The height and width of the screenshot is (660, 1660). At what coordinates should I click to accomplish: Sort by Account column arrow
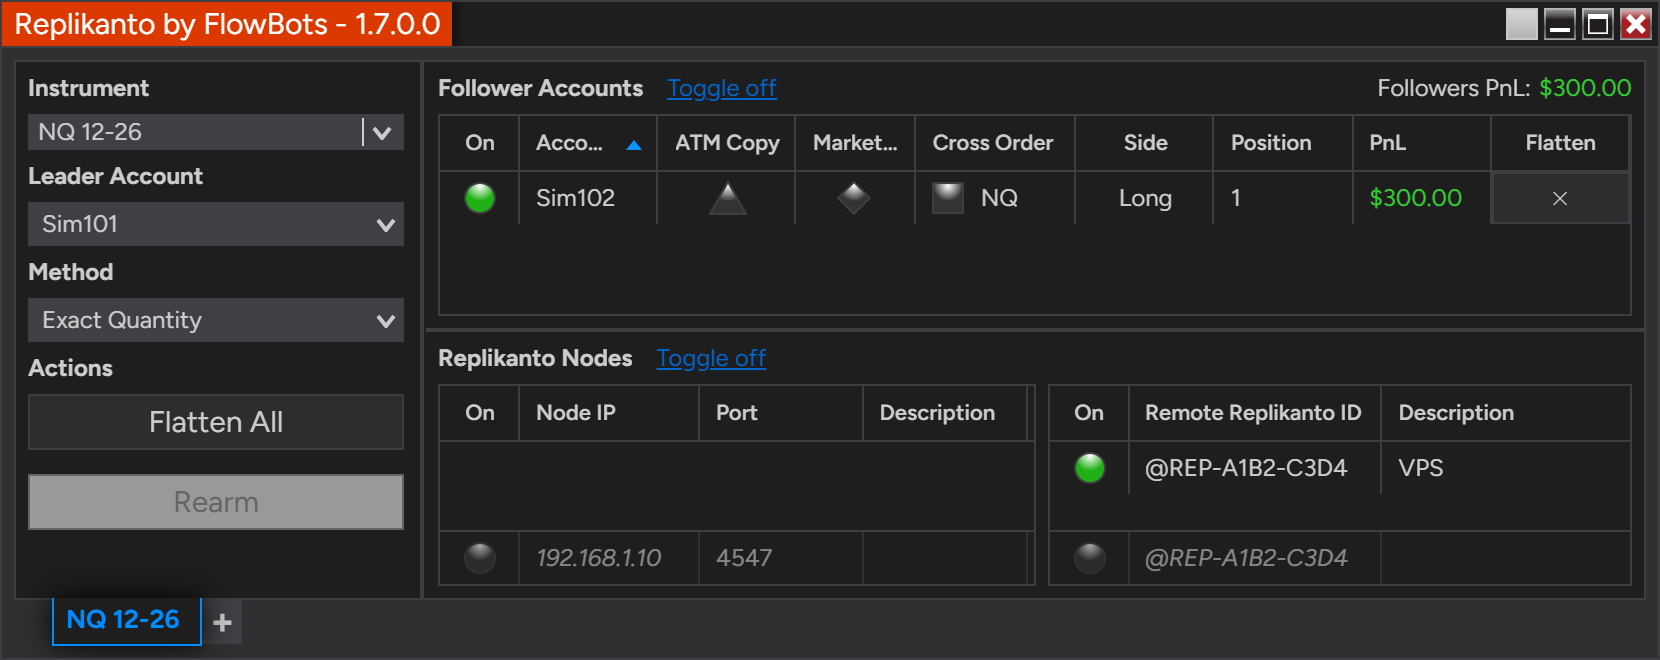(633, 145)
